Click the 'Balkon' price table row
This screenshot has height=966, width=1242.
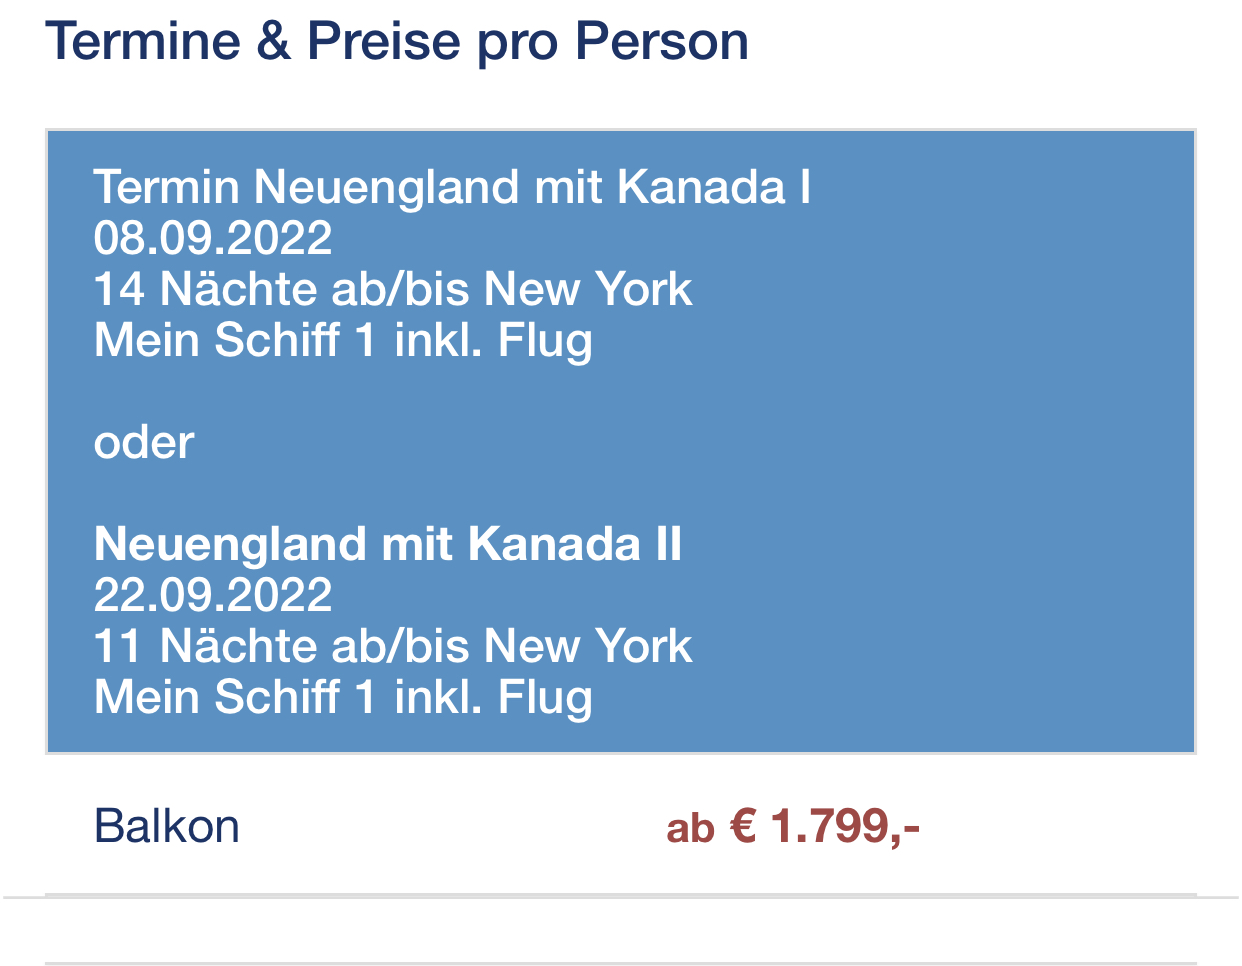coord(621,825)
